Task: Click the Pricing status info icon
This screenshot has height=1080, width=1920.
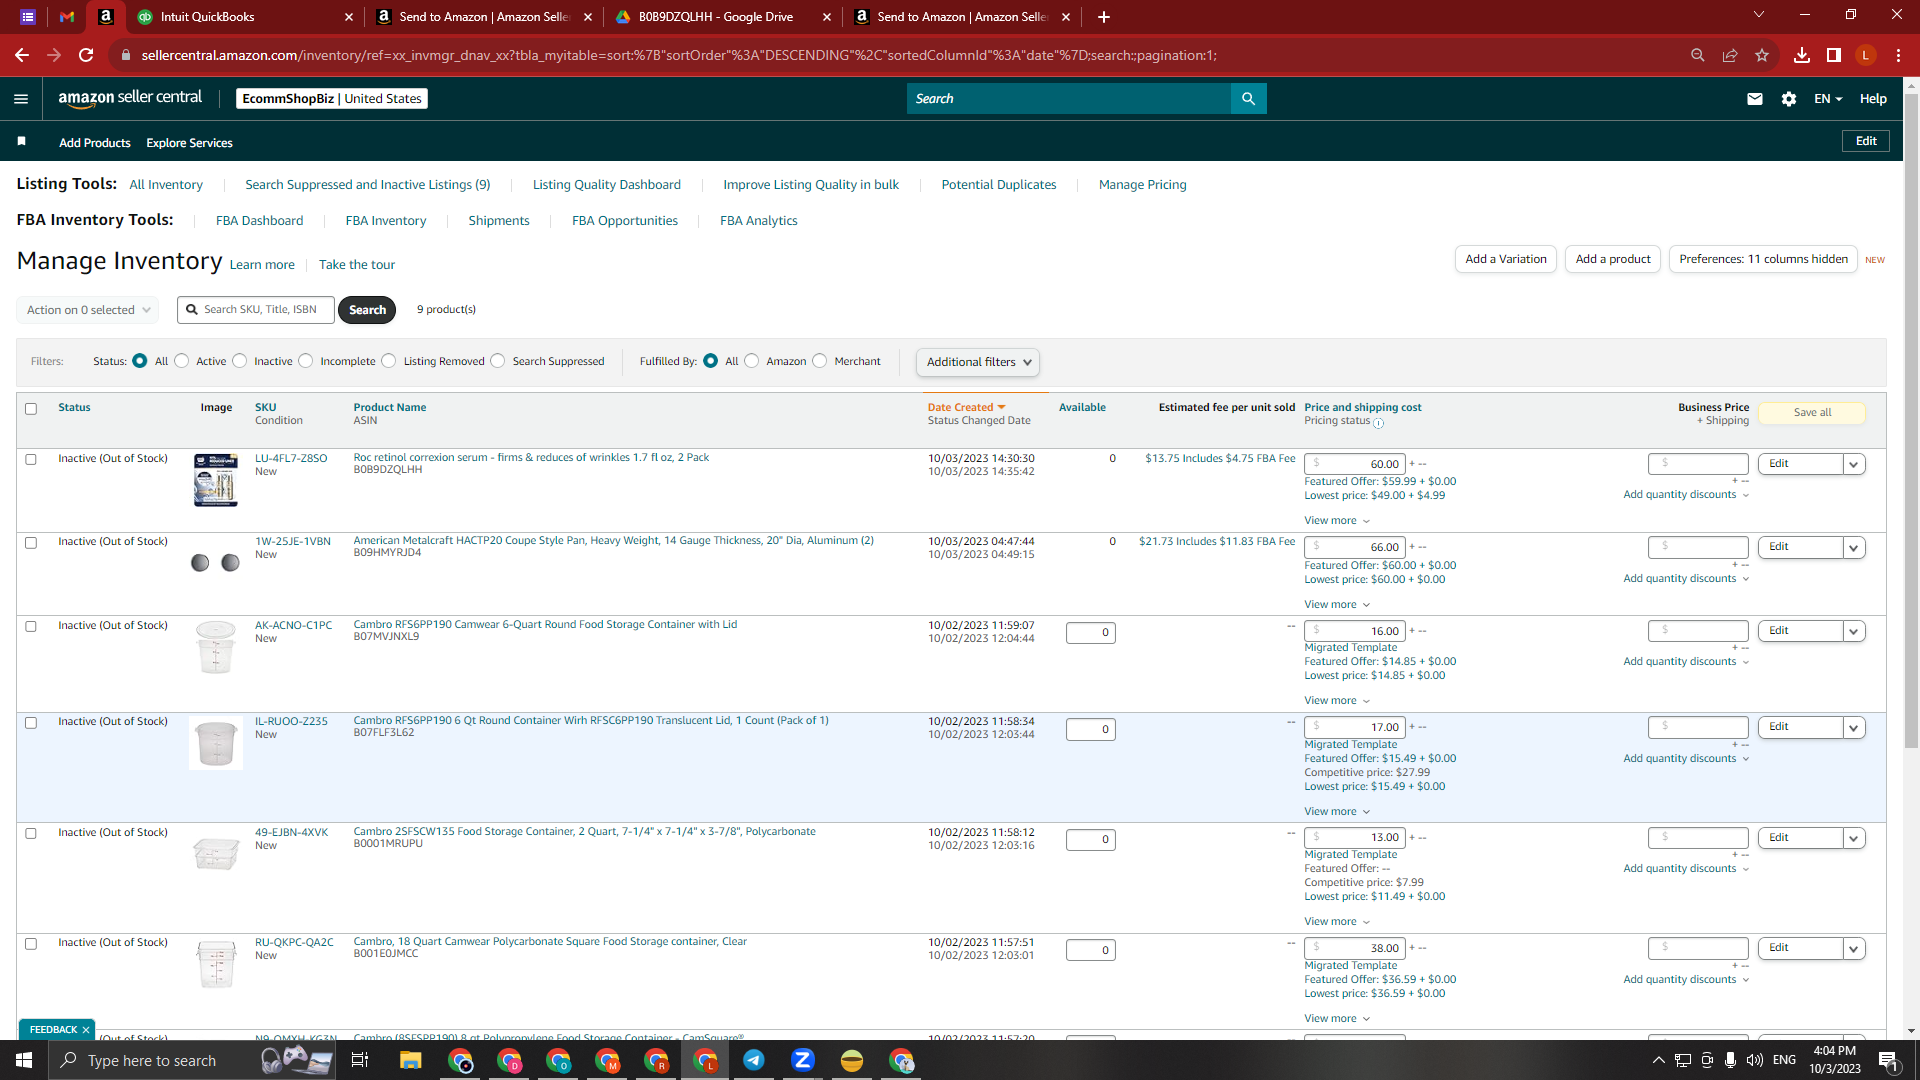Action: (x=1378, y=423)
